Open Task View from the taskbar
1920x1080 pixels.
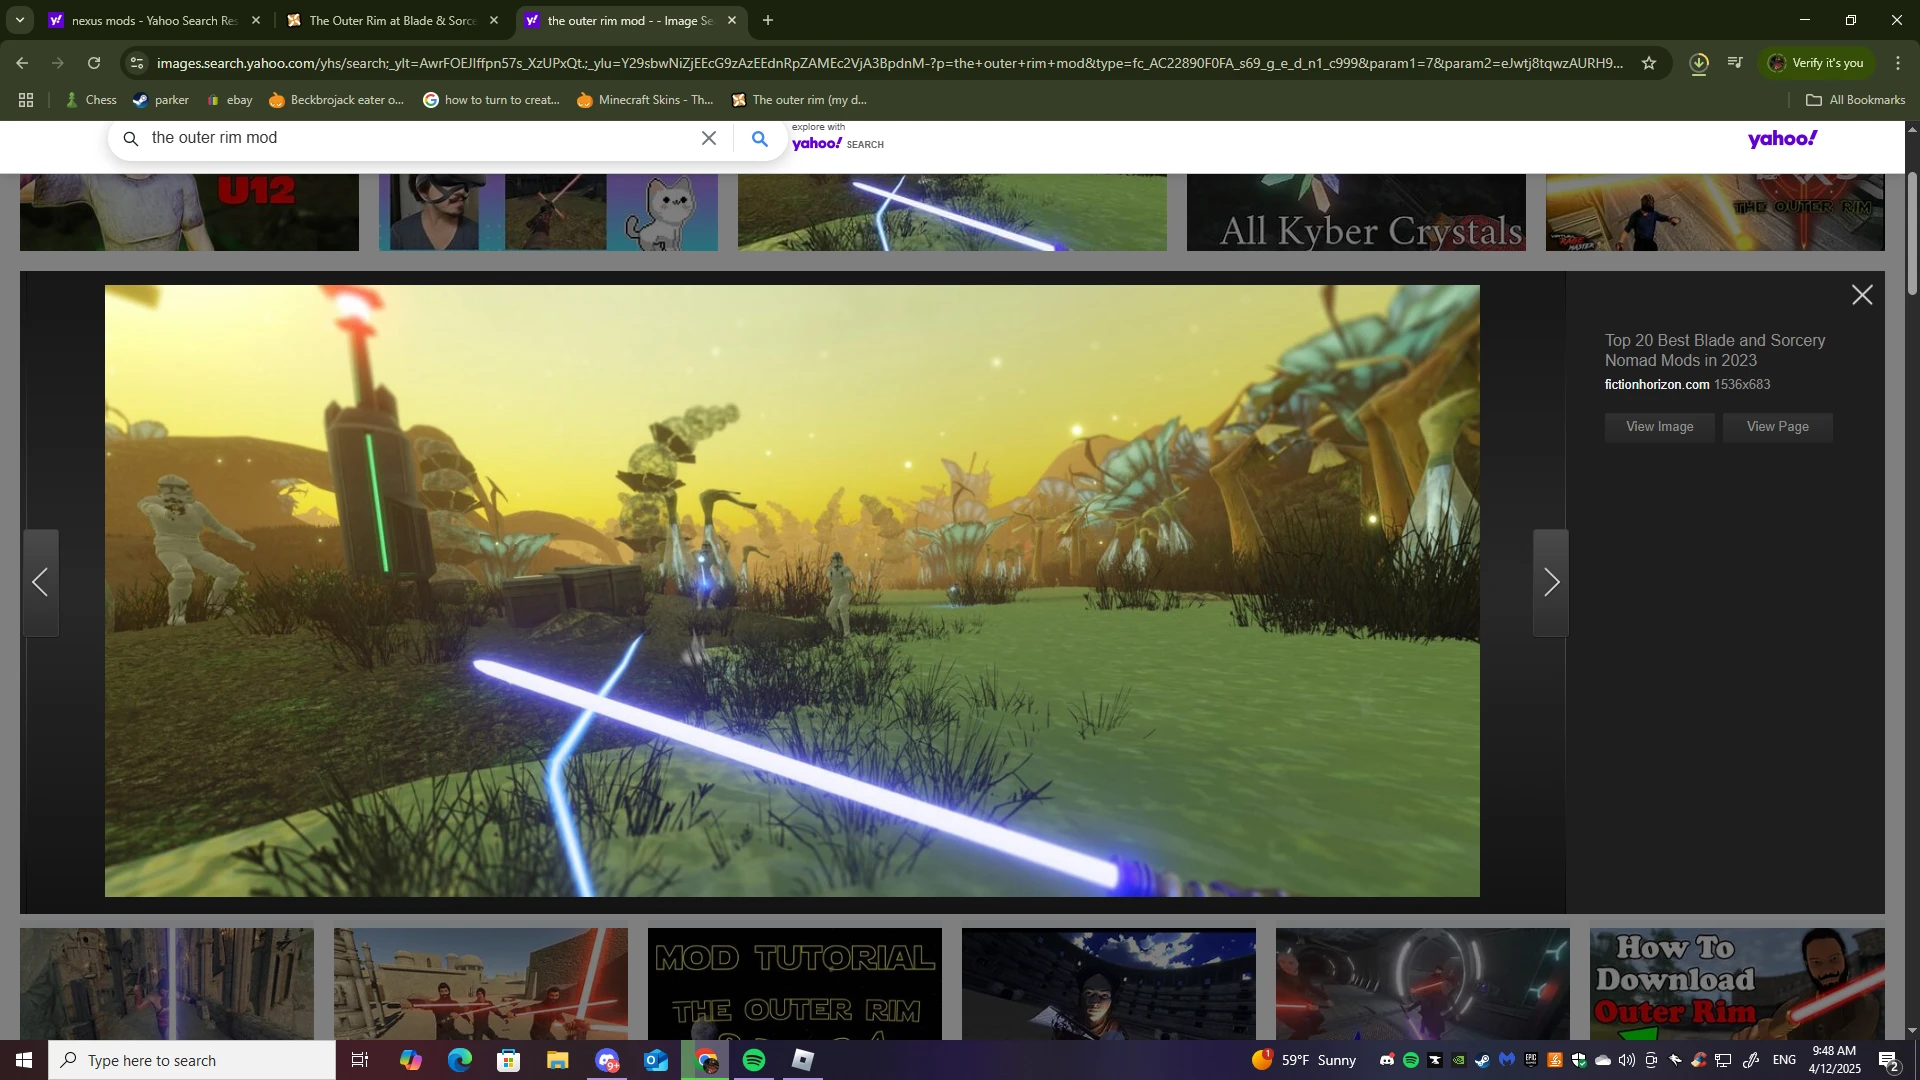click(x=360, y=1060)
